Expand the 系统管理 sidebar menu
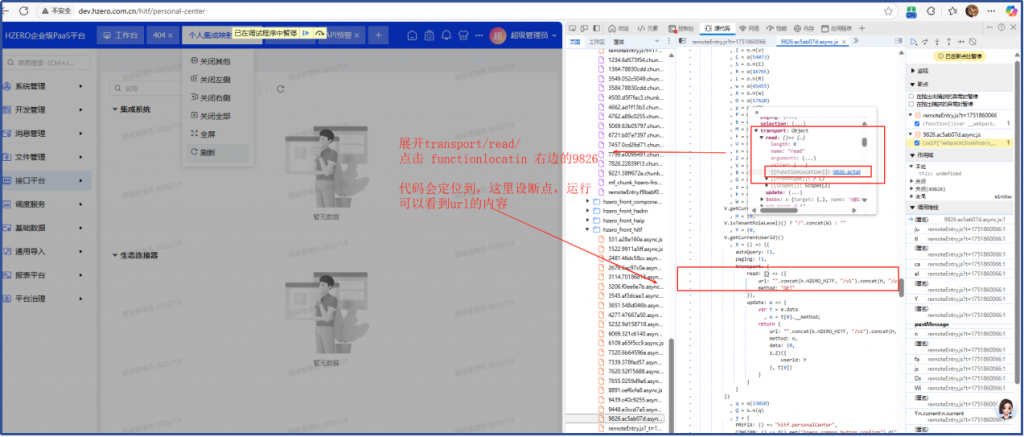 pyautogui.click(x=40, y=86)
